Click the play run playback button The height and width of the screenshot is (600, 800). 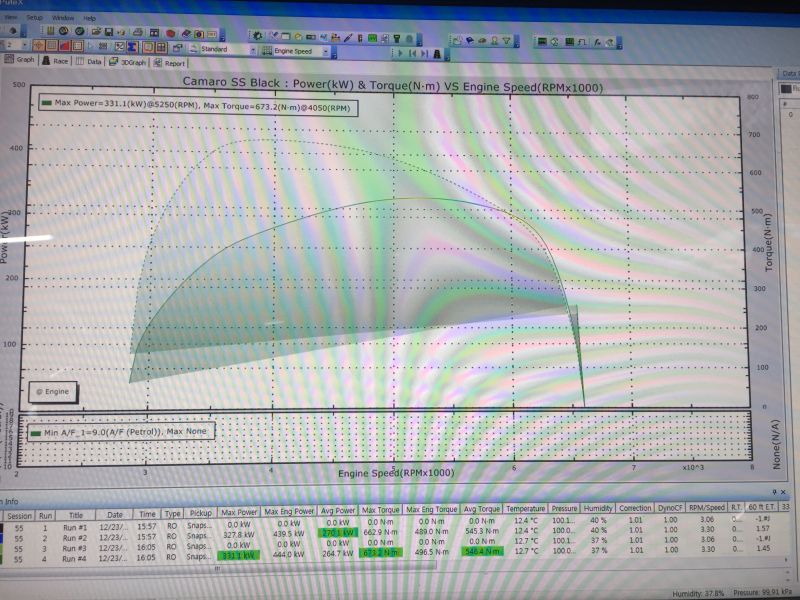click(401, 53)
